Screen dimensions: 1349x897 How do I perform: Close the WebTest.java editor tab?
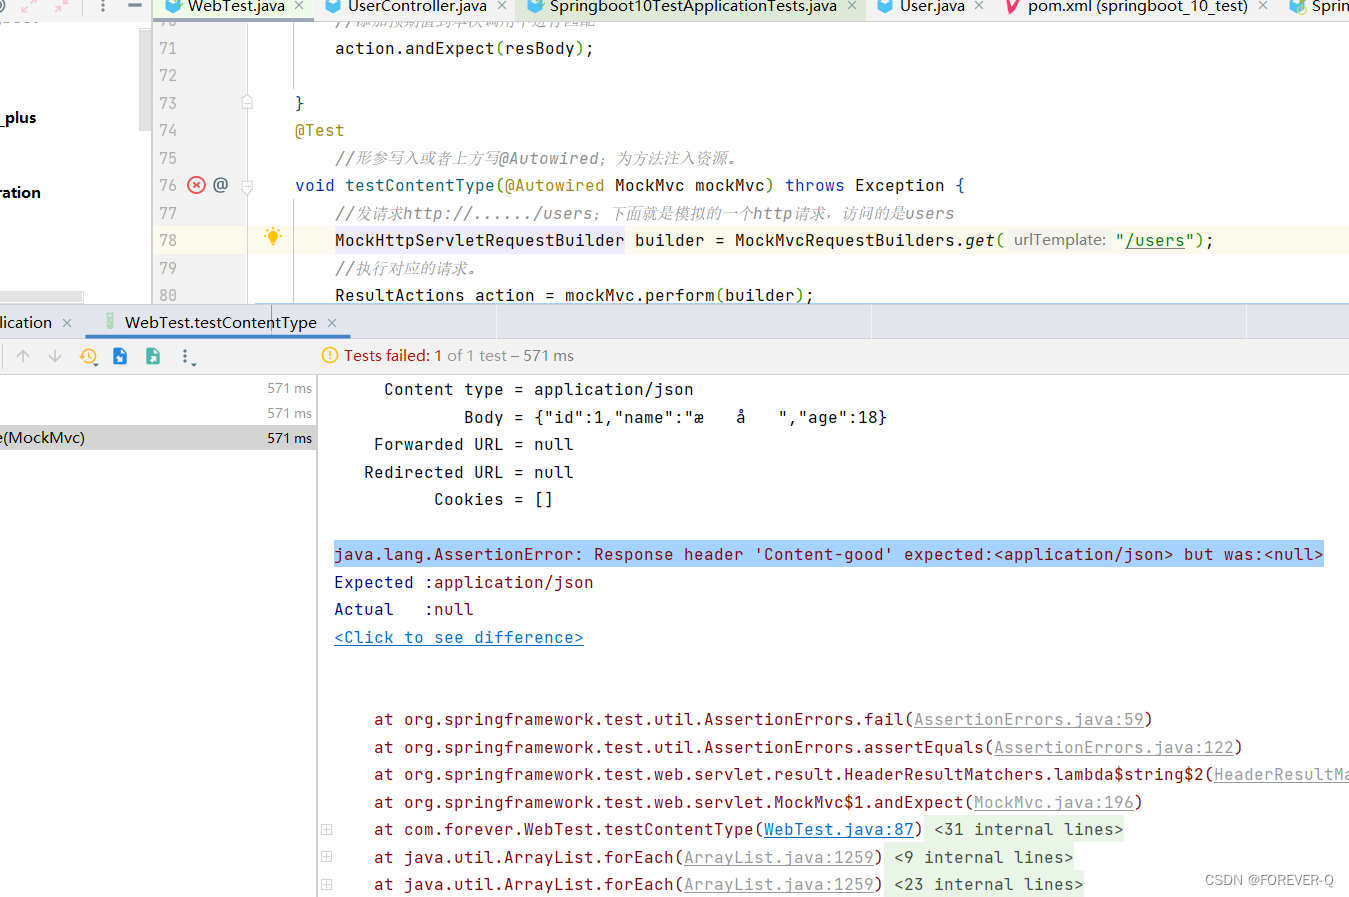(x=298, y=6)
